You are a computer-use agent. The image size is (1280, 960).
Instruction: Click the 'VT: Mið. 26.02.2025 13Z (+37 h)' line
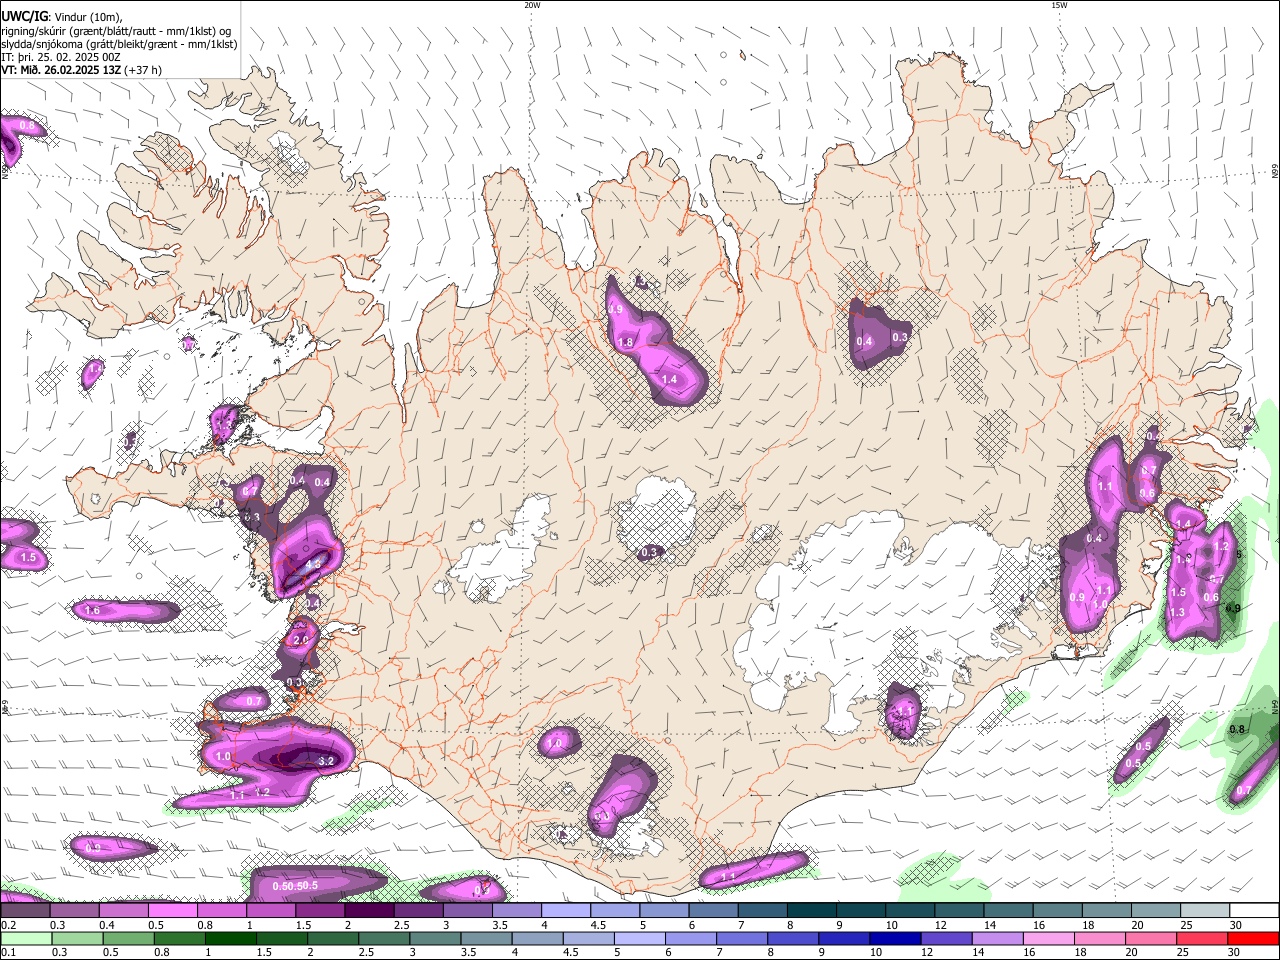coord(82,71)
